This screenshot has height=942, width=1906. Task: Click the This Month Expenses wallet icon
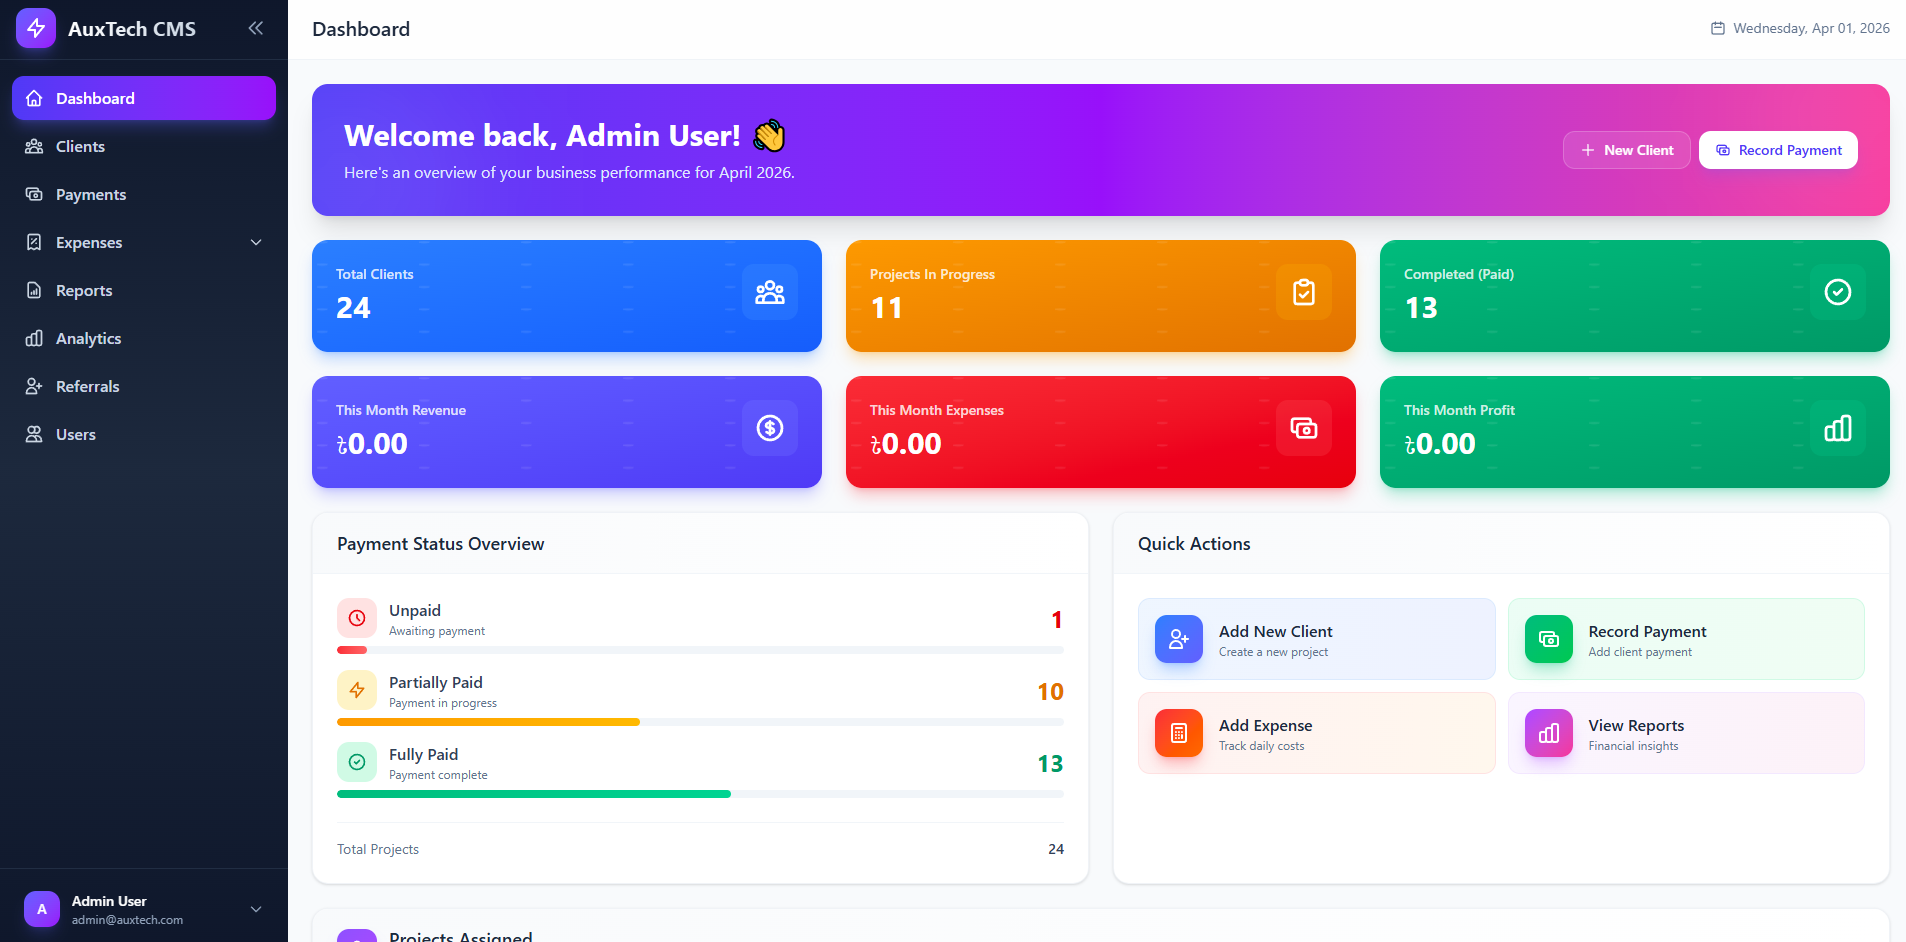pos(1303,428)
